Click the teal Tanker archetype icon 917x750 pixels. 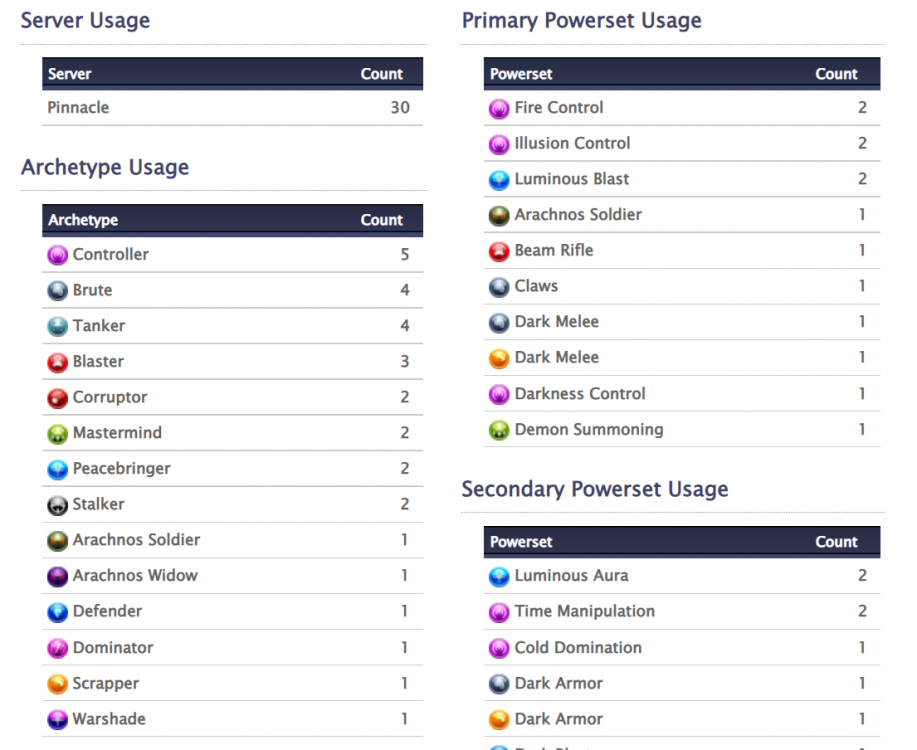(57, 326)
